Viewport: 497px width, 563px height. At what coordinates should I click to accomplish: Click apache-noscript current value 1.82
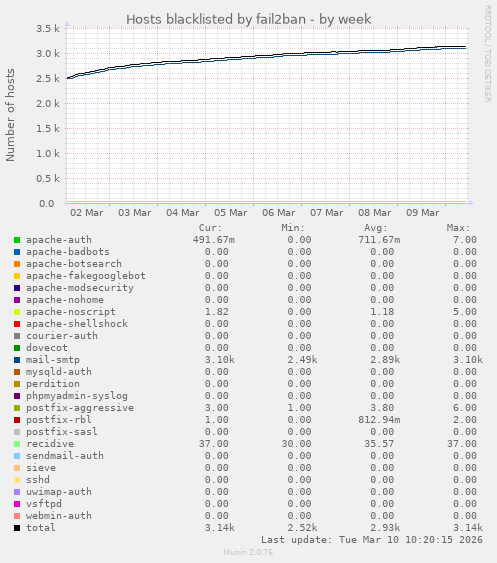pyautogui.click(x=217, y=312)
